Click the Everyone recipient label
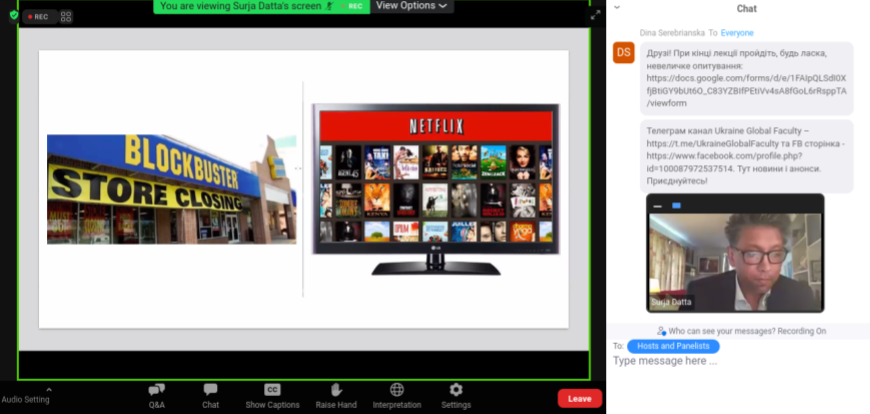The image size is (870, 414). [x=737, y=32]
